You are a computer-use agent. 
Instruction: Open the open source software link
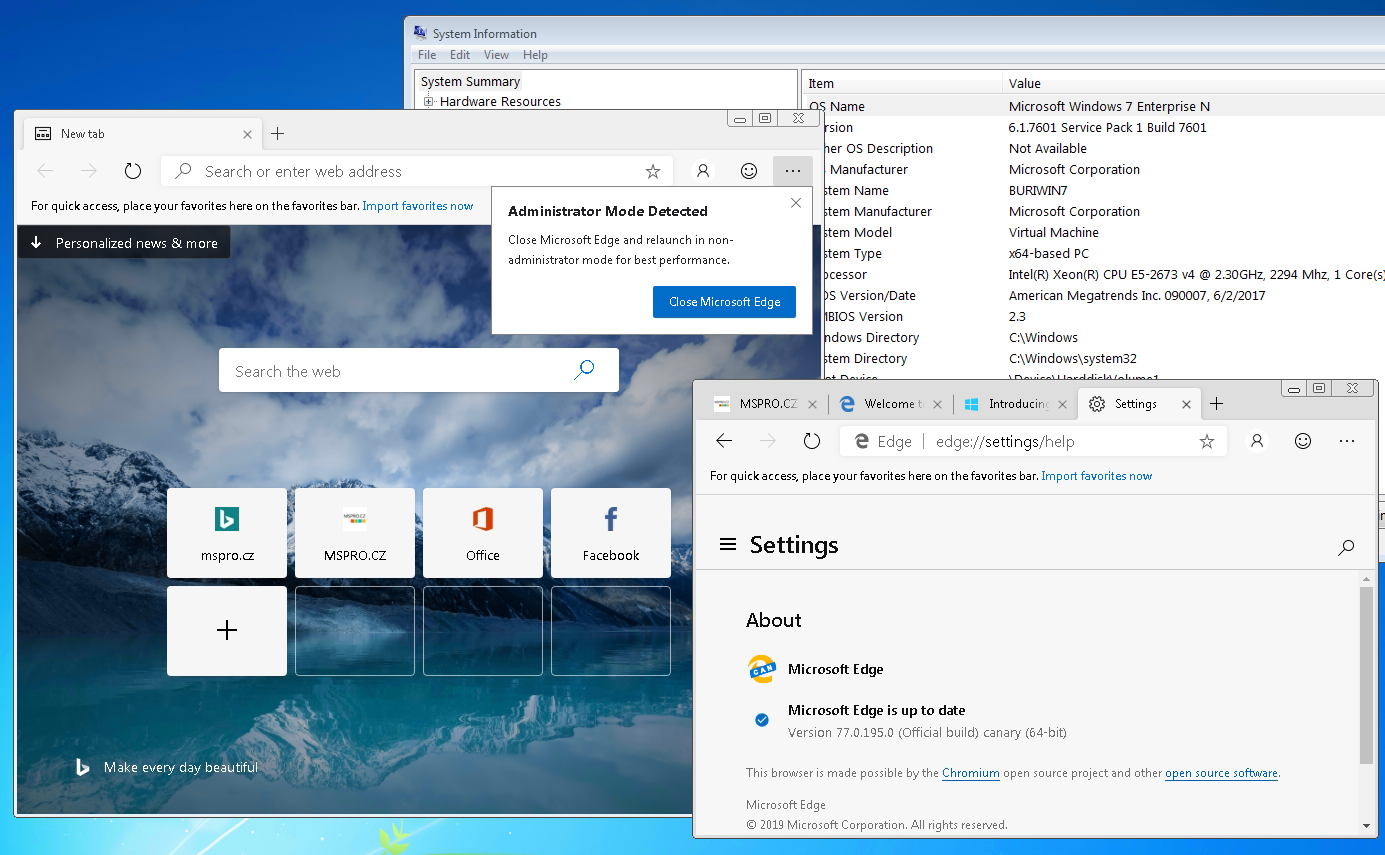click(x=1221, y=773)
